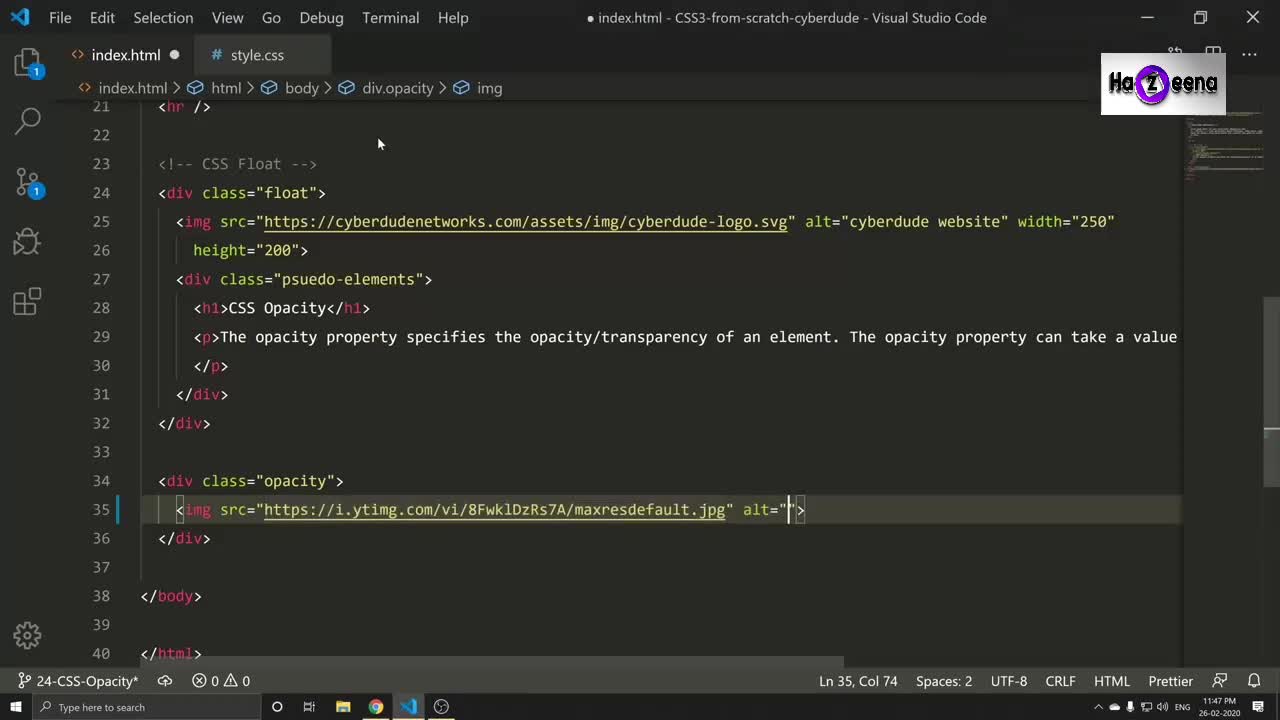
Task: Open the Explorer view in activity bar
Action: tap(27, 63)
